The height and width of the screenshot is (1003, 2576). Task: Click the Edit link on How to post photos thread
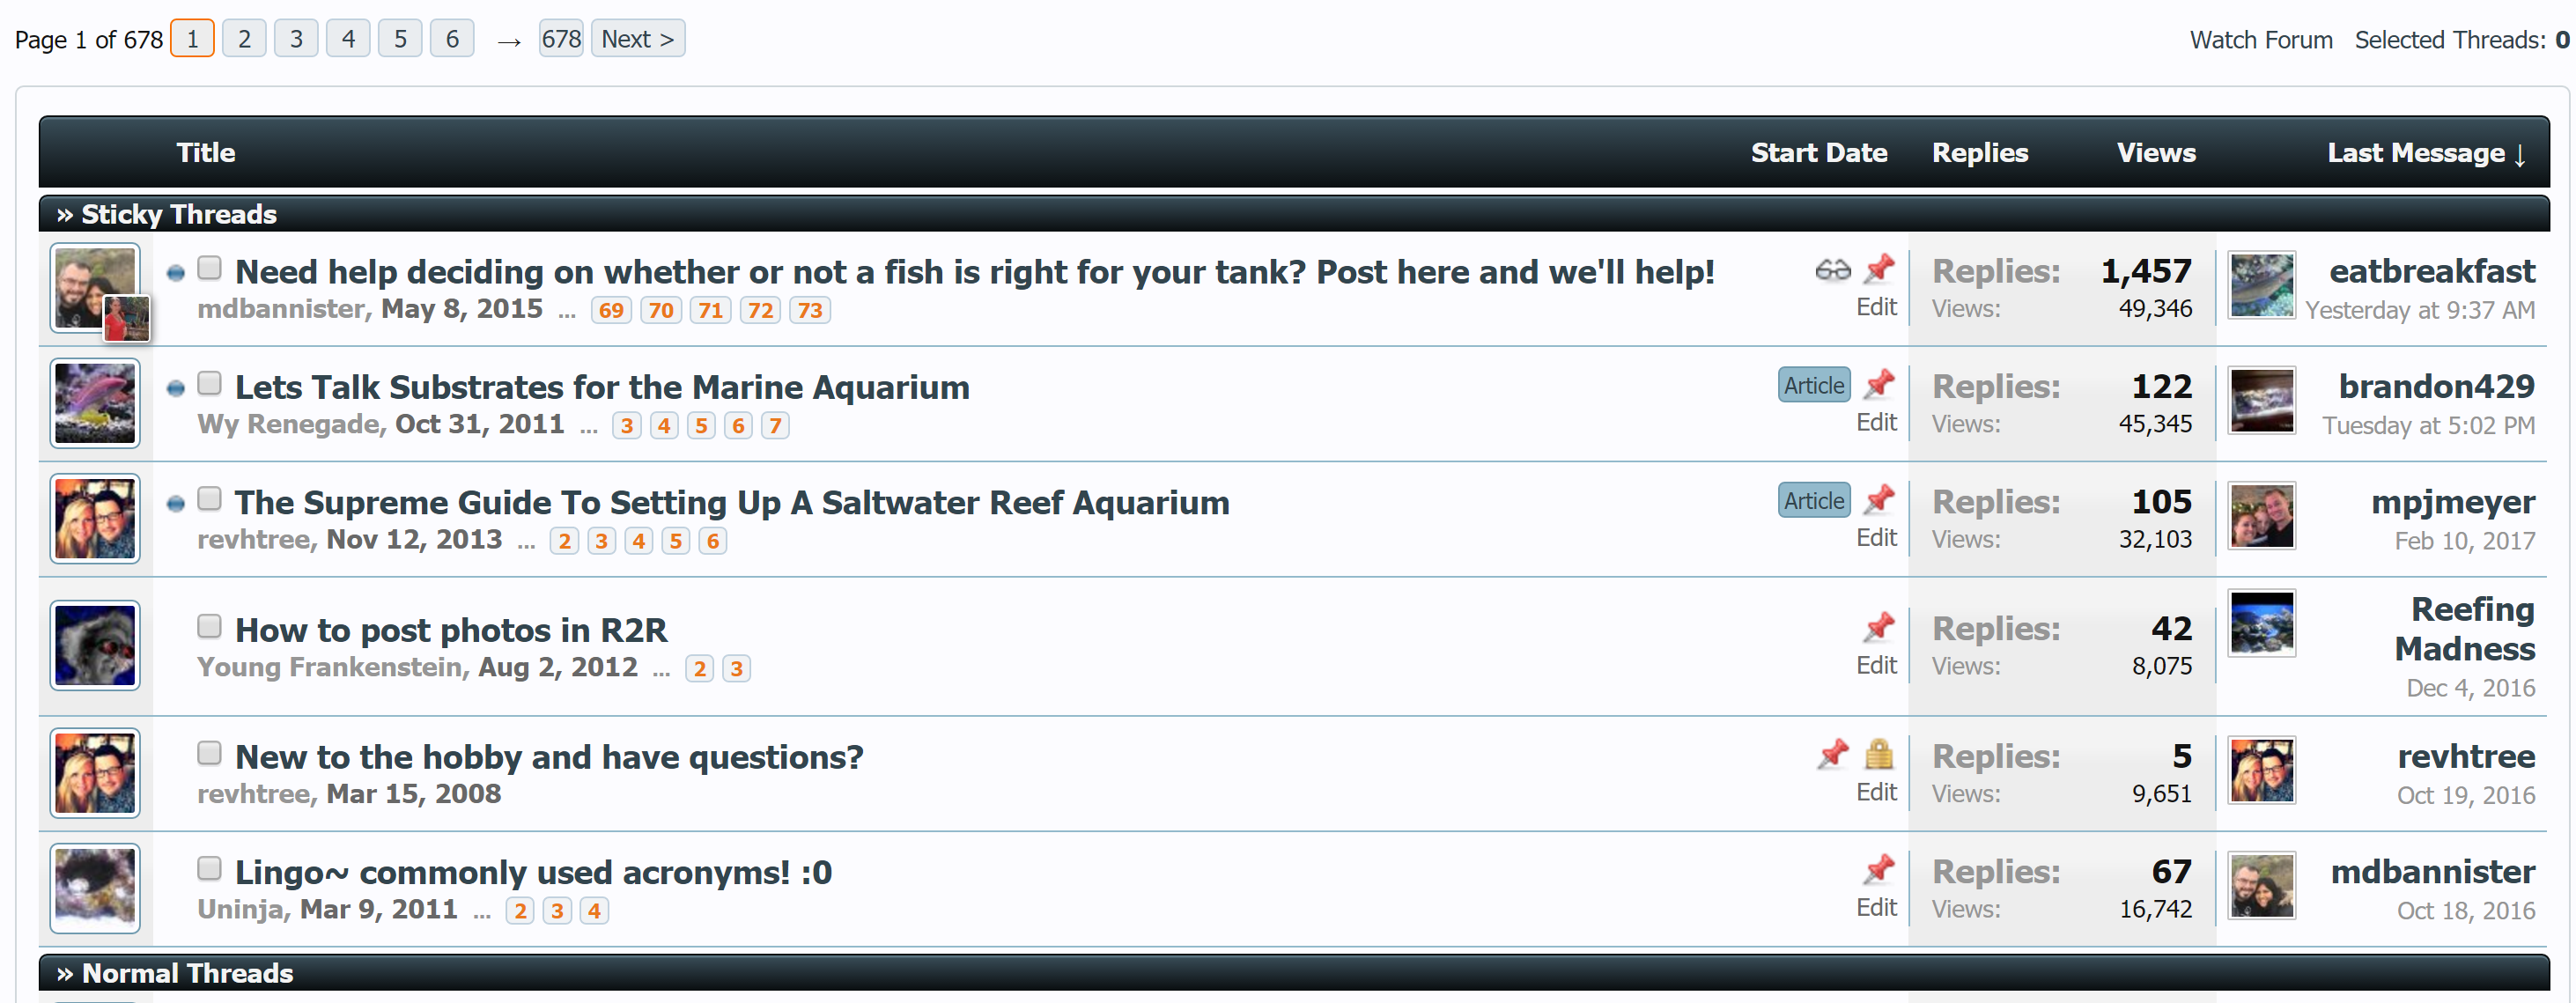click(1874, 663)
